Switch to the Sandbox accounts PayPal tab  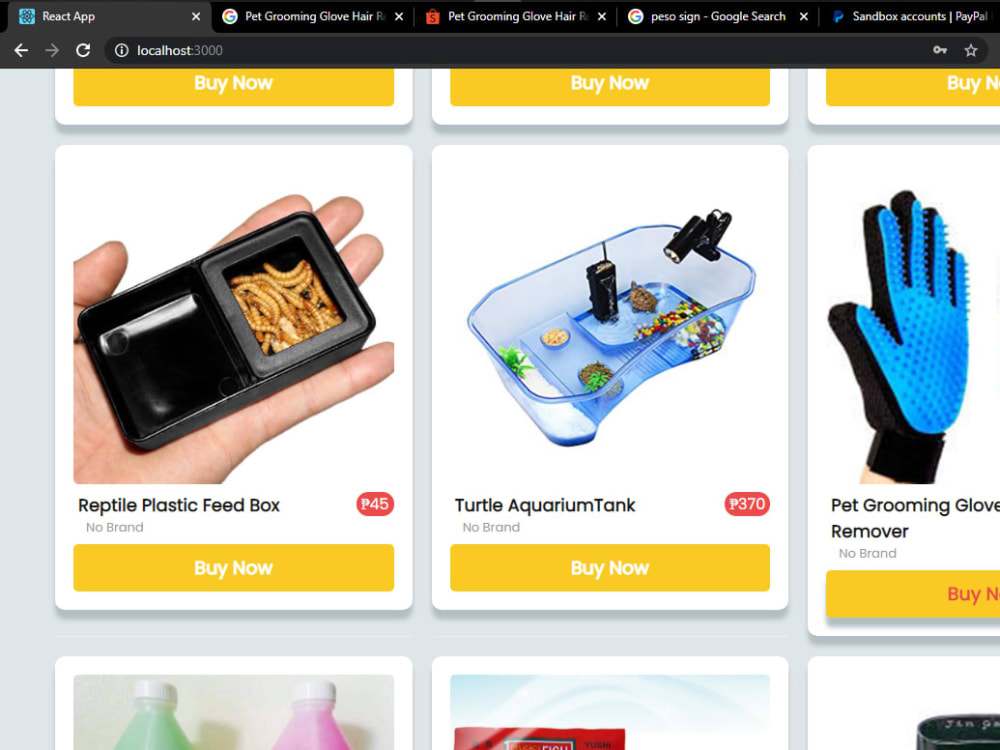pyautogui.click(x=911, y=17)
